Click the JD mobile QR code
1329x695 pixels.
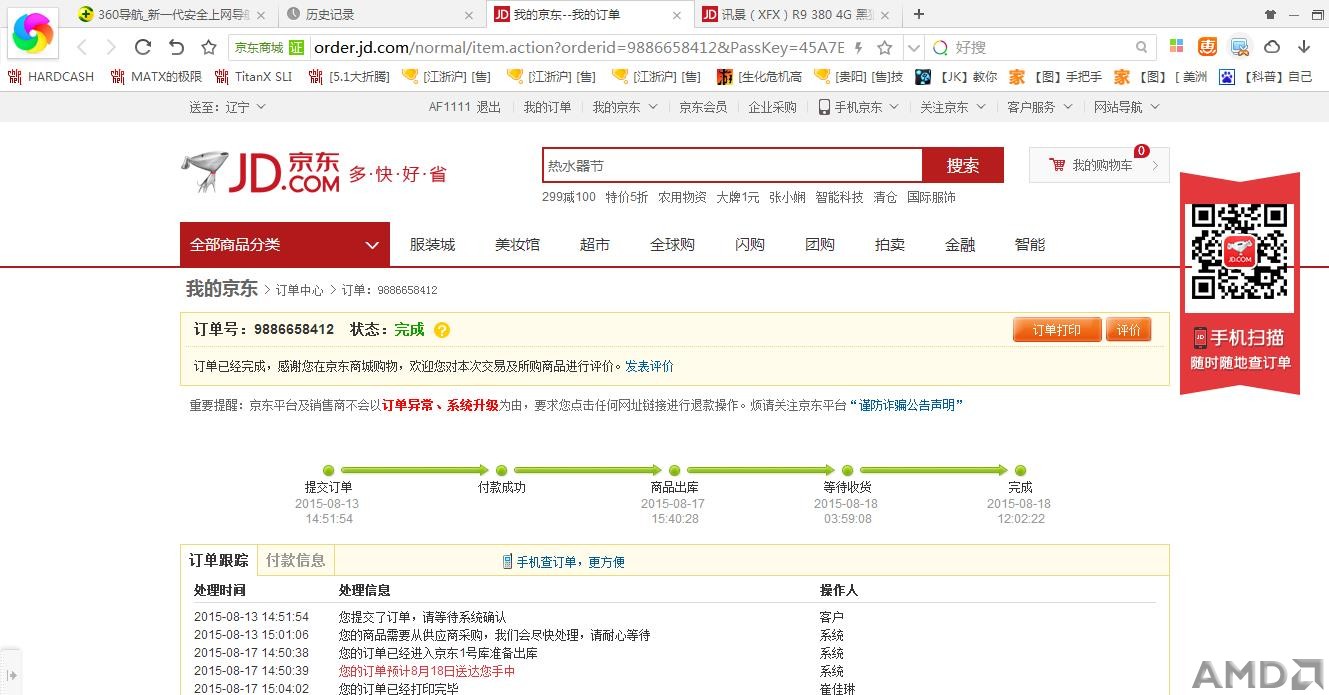pyautogui.click(x=1240, y=251)
